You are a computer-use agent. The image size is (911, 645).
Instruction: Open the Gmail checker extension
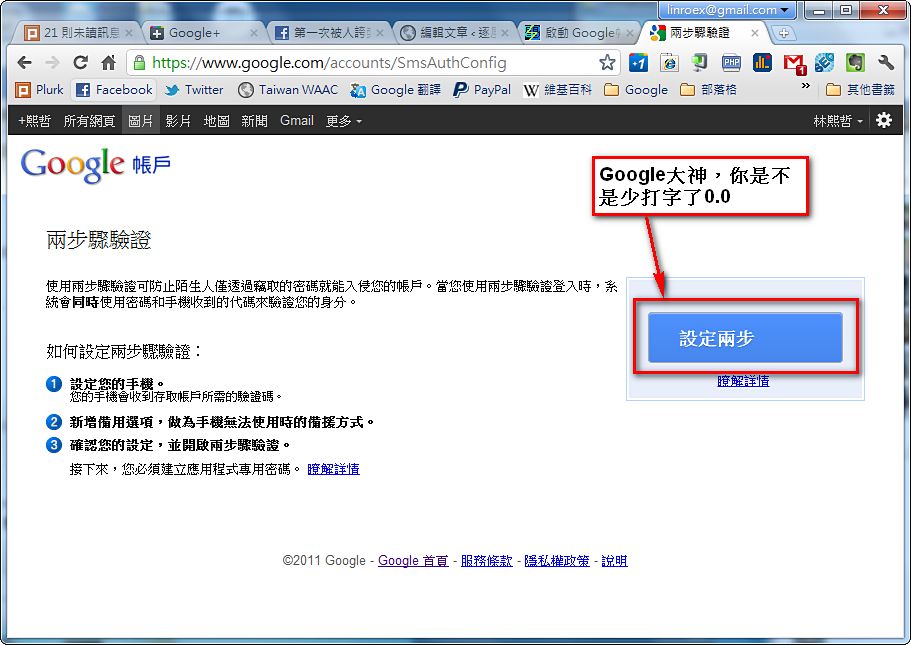click(794, 63)
